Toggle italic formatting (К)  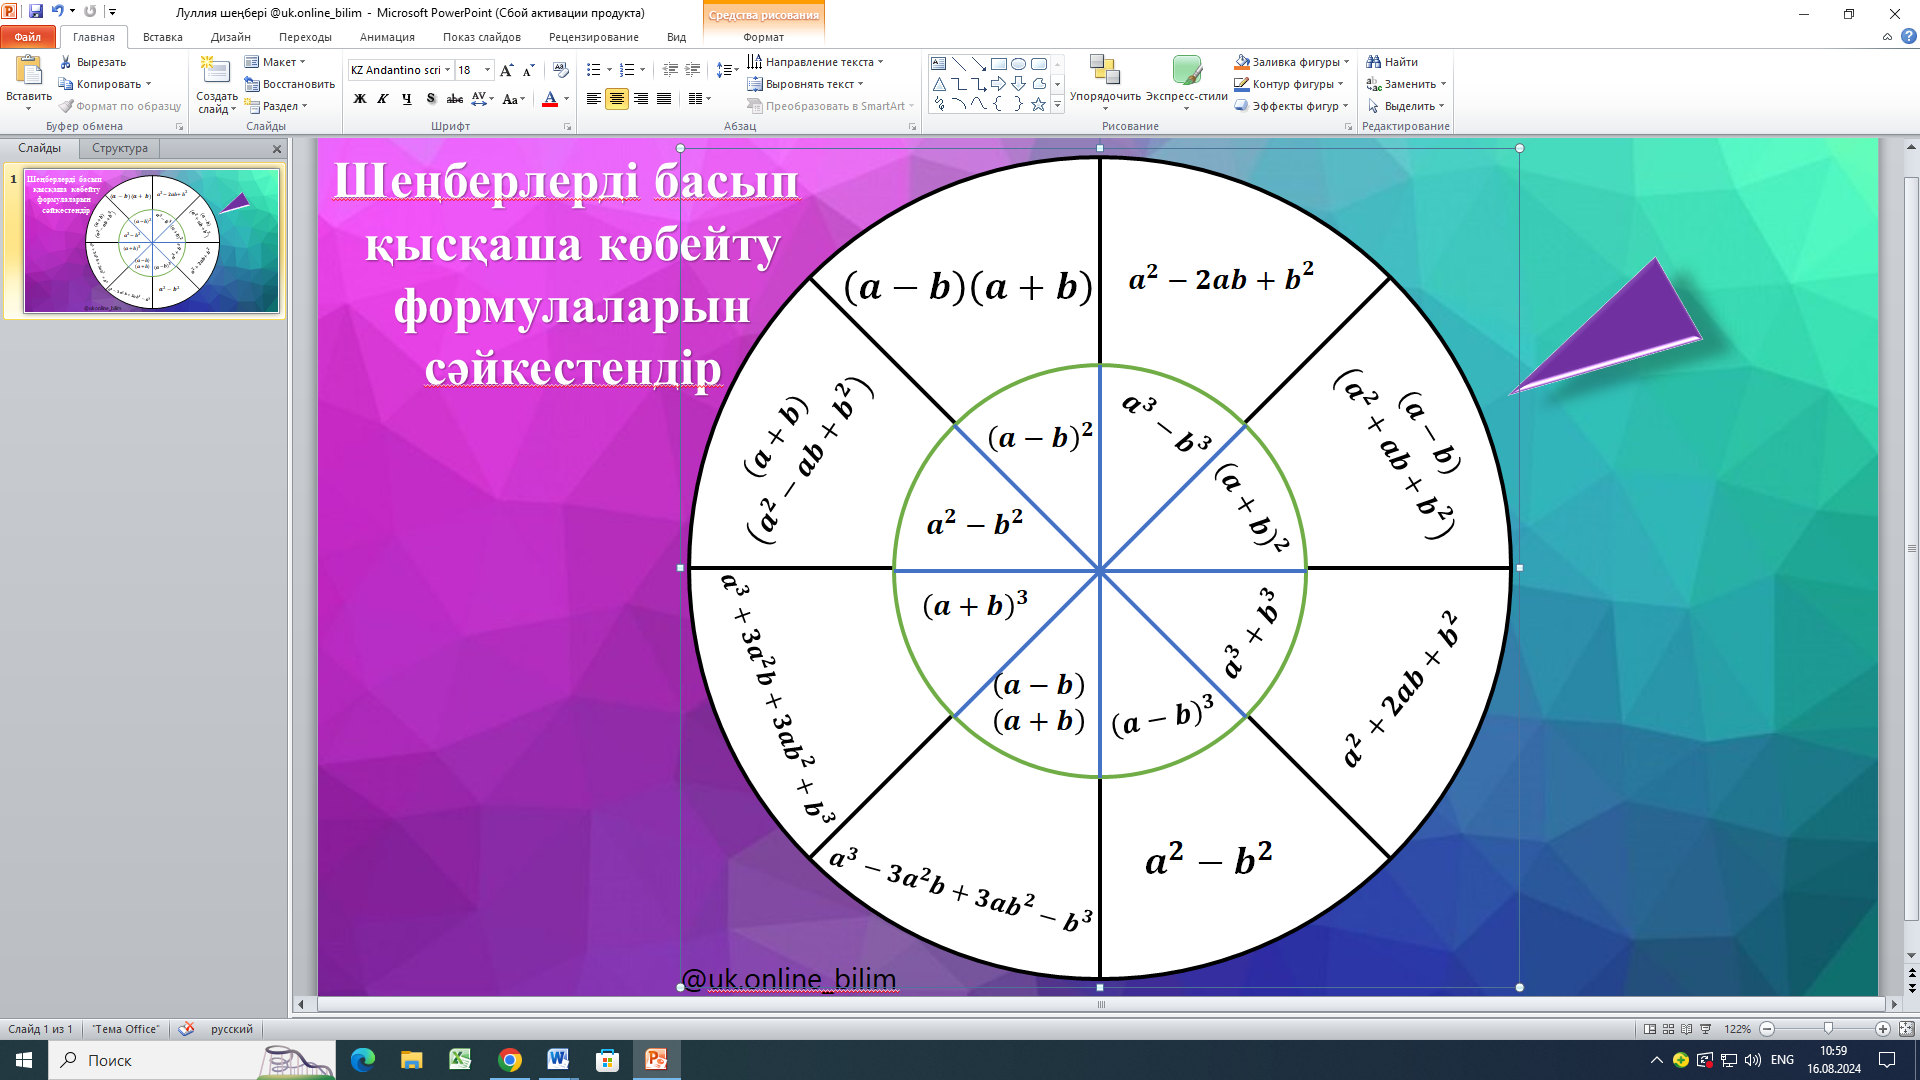(383, 99)
